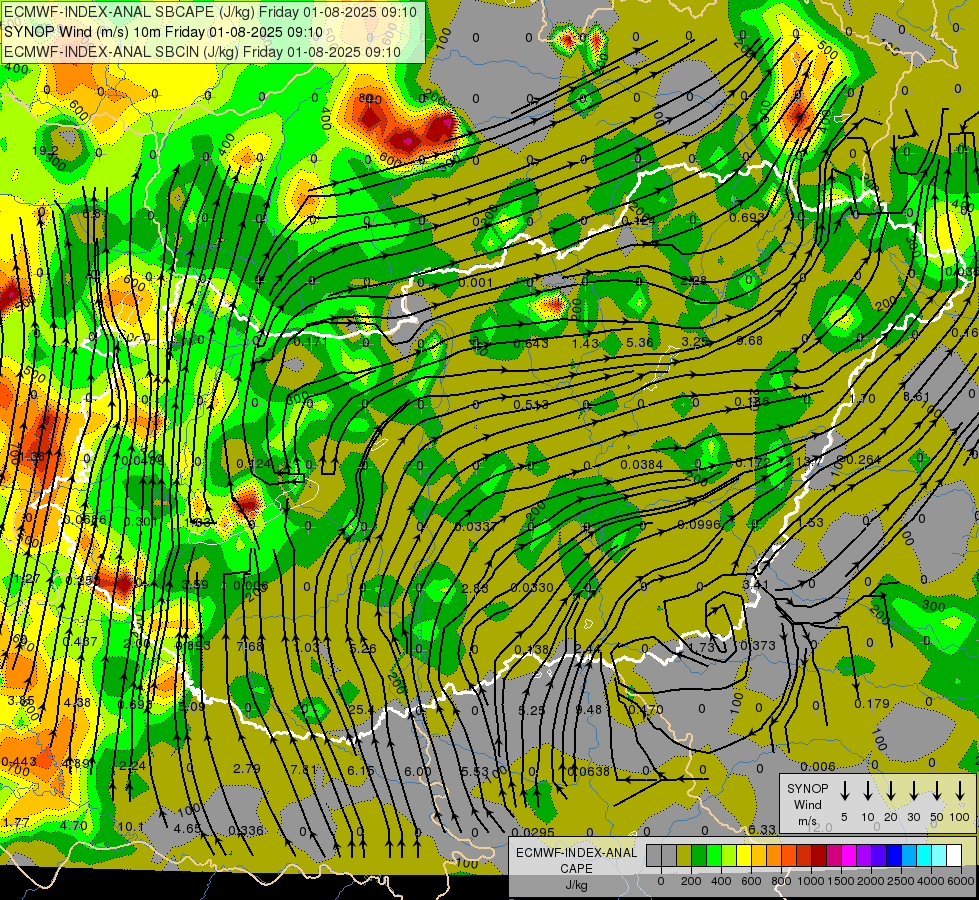
Task: Pick the bright cyan CAPE legend swatch
Action: point(923,856)
